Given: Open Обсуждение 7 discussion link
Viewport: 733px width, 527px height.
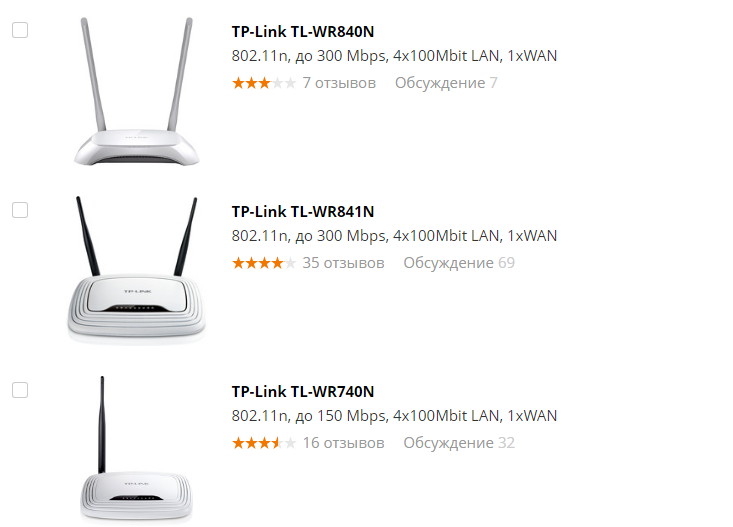Looking at the screenshot, I should click(446, 83).
